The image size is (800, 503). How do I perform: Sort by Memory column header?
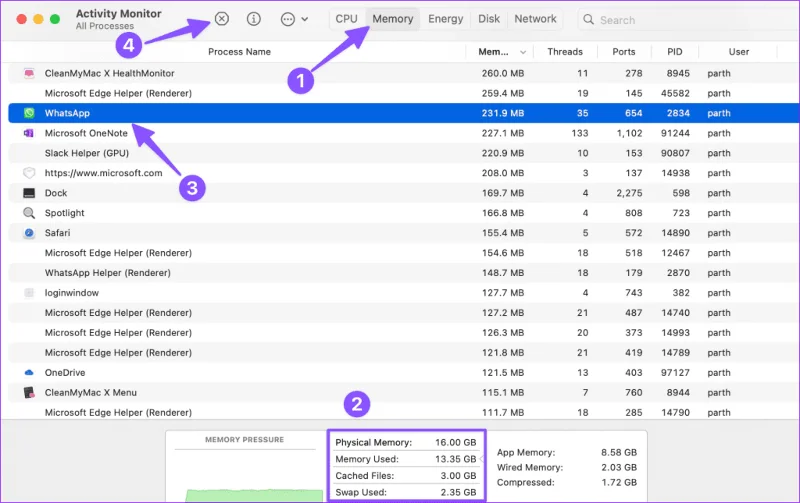493,52
